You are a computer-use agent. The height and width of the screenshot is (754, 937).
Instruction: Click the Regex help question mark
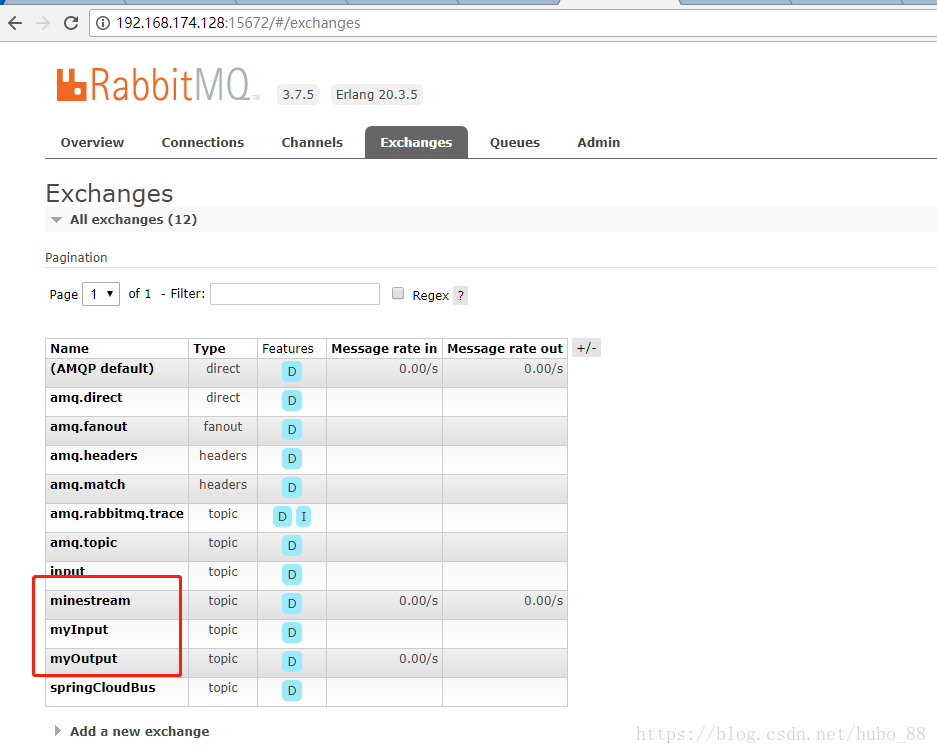pos(460,296)
